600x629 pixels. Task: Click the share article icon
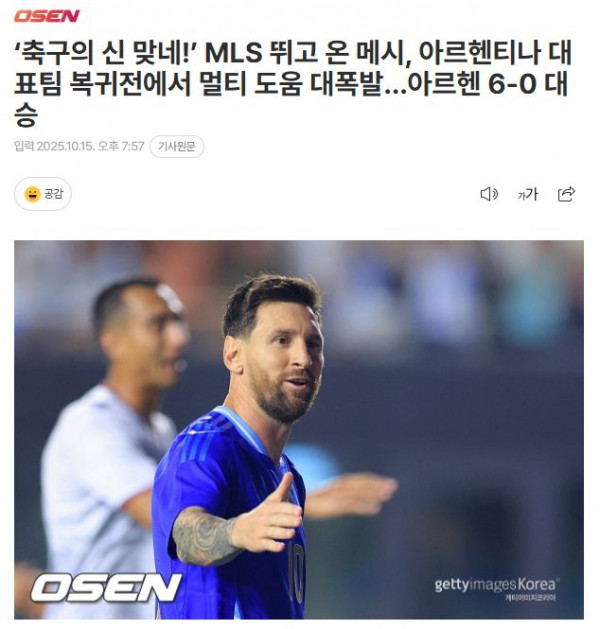(x=566, y=194)
